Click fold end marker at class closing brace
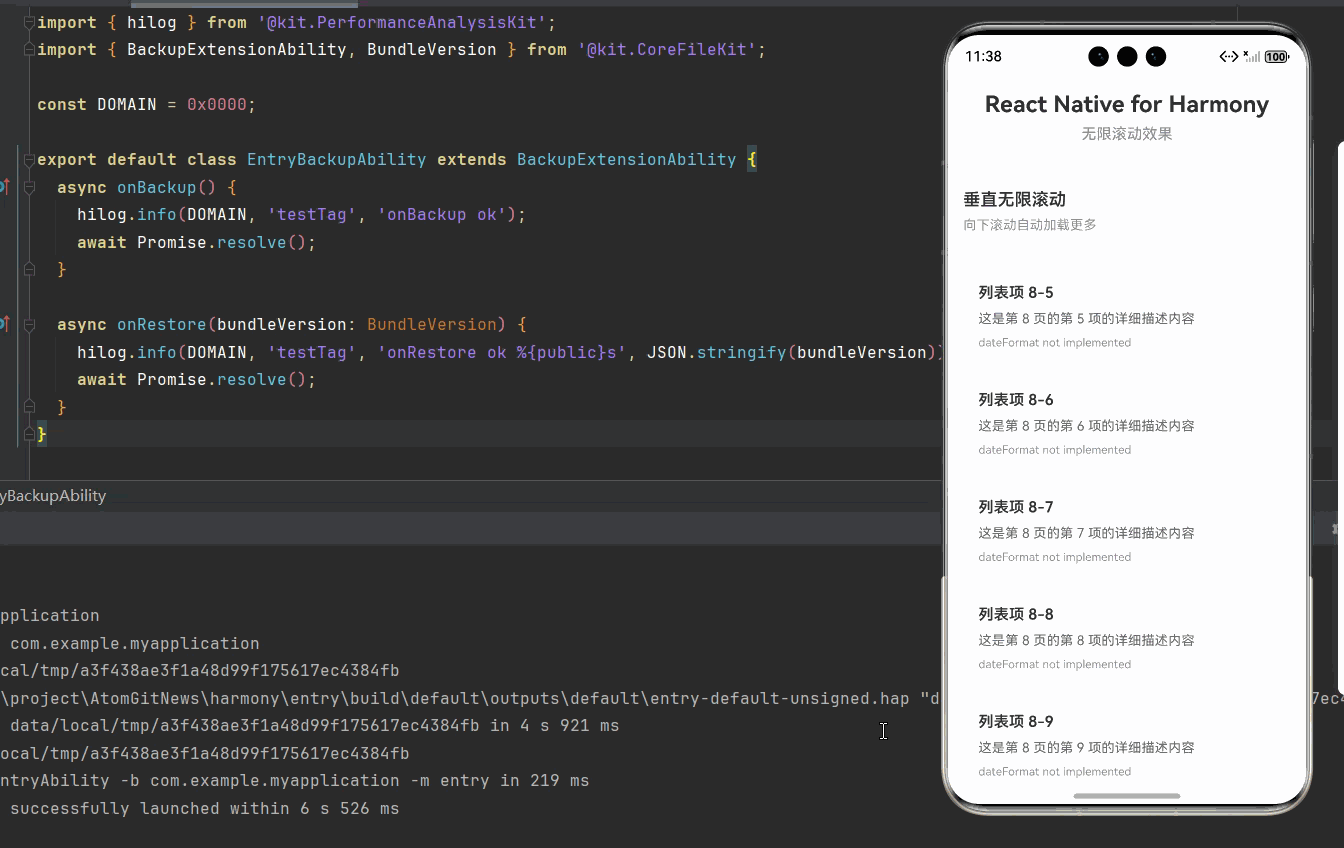 [29, 435]
